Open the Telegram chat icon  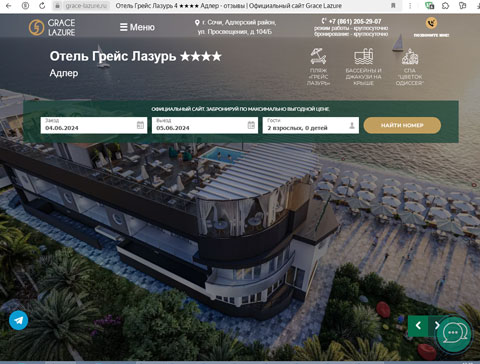[19, 320]
